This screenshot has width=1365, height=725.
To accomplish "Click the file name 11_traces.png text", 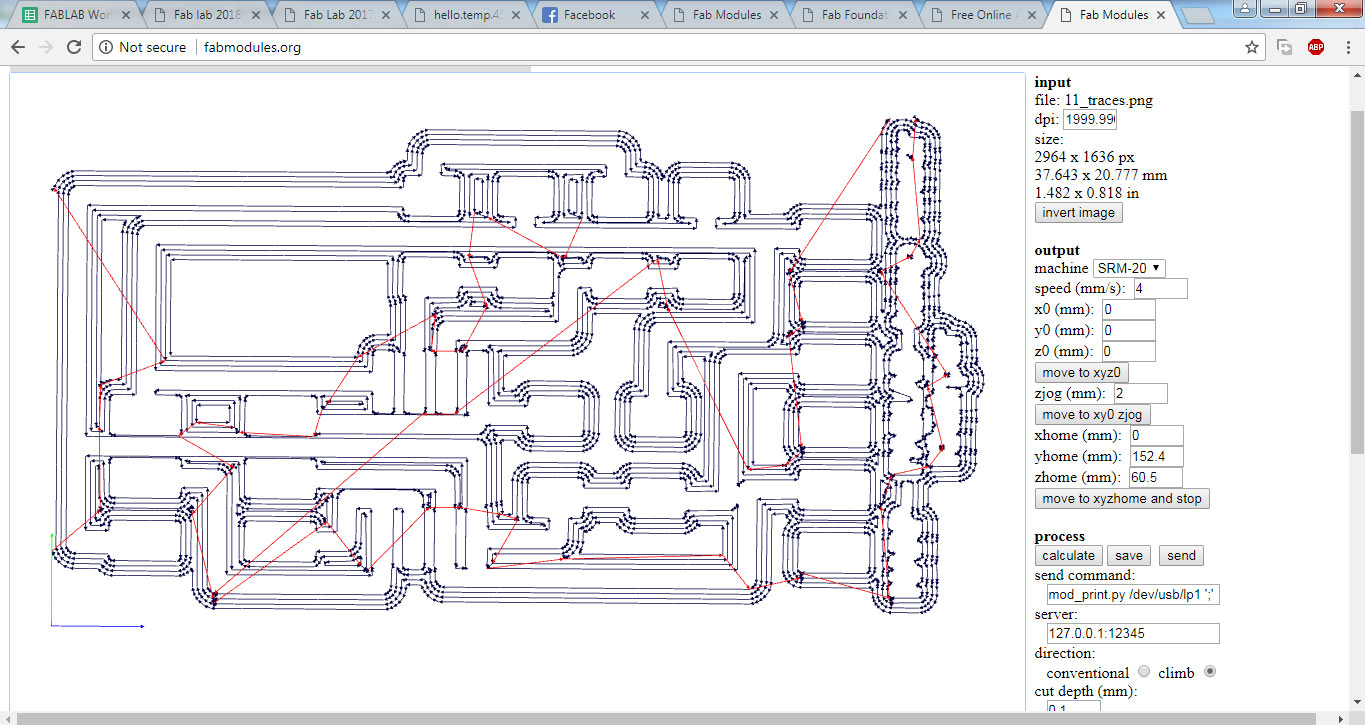I will [1108, 100].
